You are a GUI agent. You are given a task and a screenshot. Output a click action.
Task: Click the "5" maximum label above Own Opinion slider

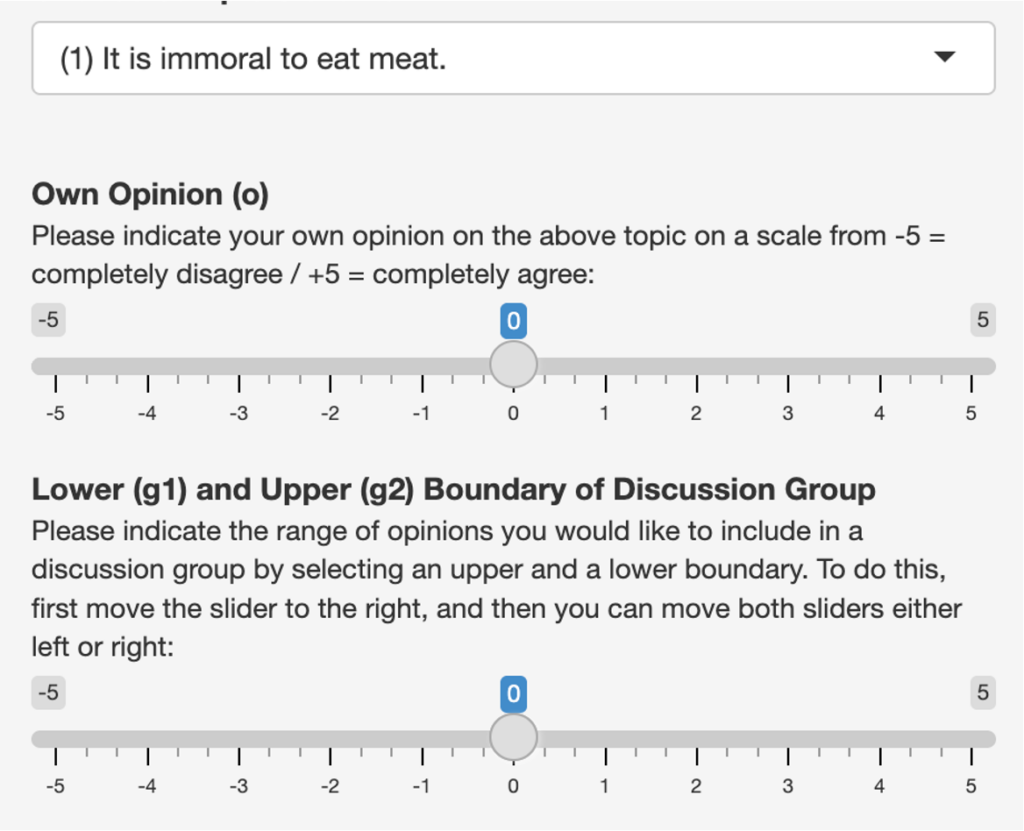click(982, 320)
